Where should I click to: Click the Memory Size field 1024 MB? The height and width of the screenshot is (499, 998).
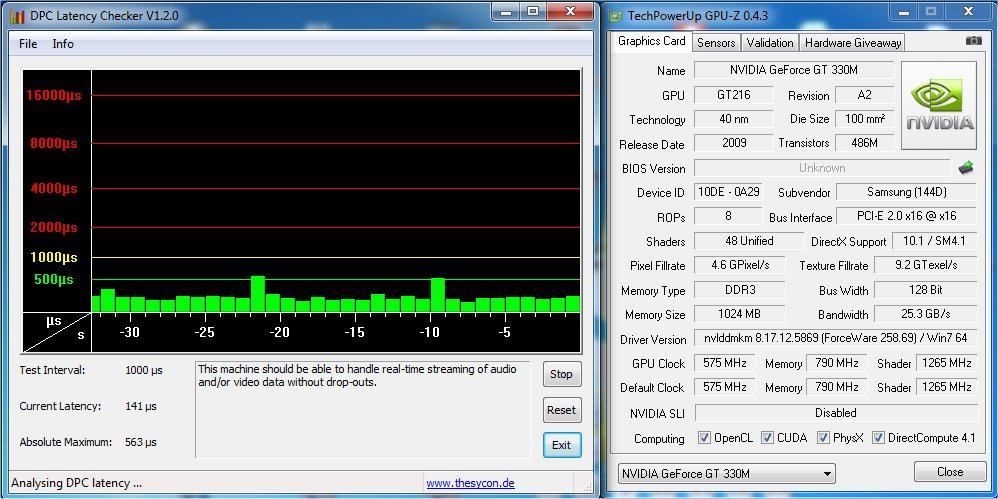pyautogui.click(x=739, y=314)
